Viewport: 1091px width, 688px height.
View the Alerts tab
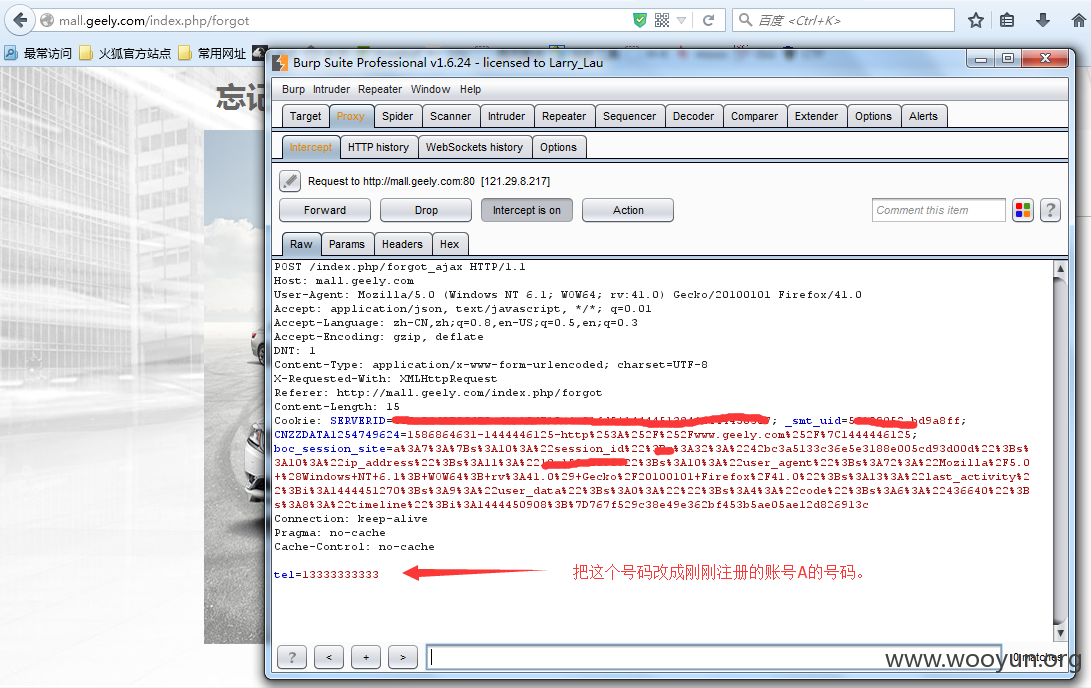click(923, 116)
